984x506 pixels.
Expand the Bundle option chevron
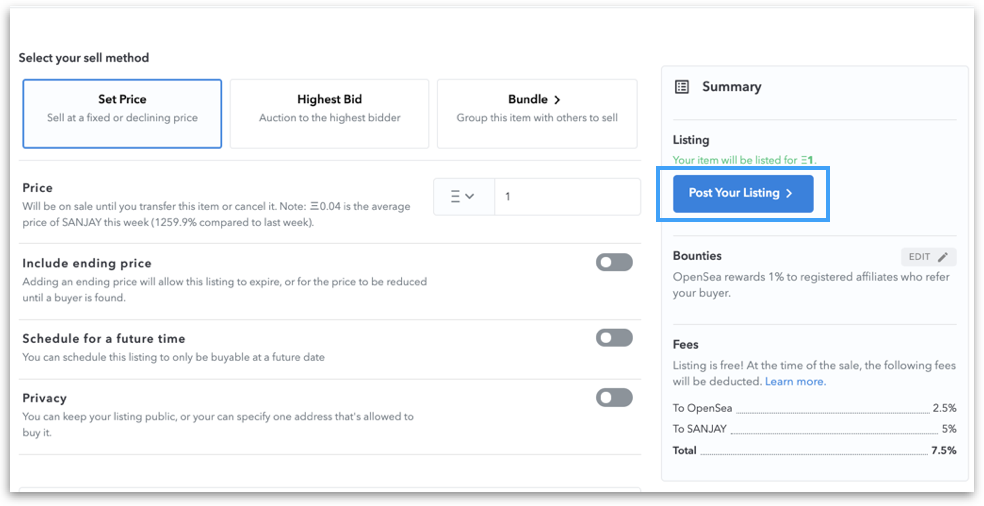click(557, 100)
